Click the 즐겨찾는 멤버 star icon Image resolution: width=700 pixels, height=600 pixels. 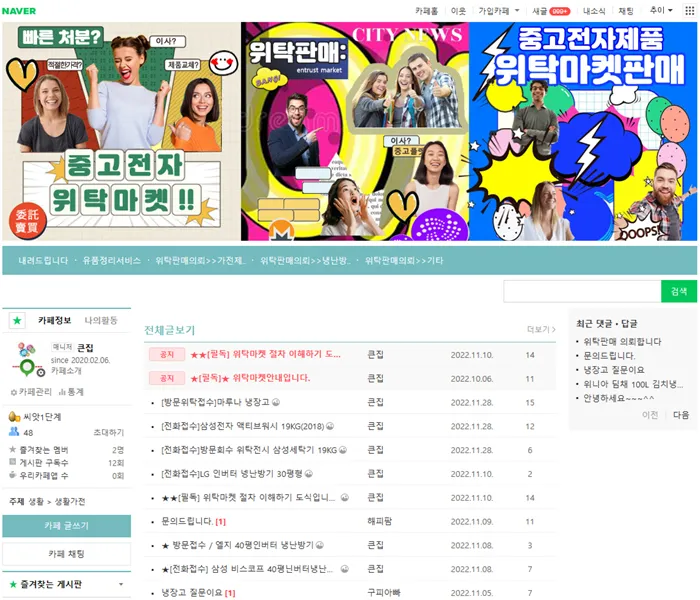coord(12,449)
